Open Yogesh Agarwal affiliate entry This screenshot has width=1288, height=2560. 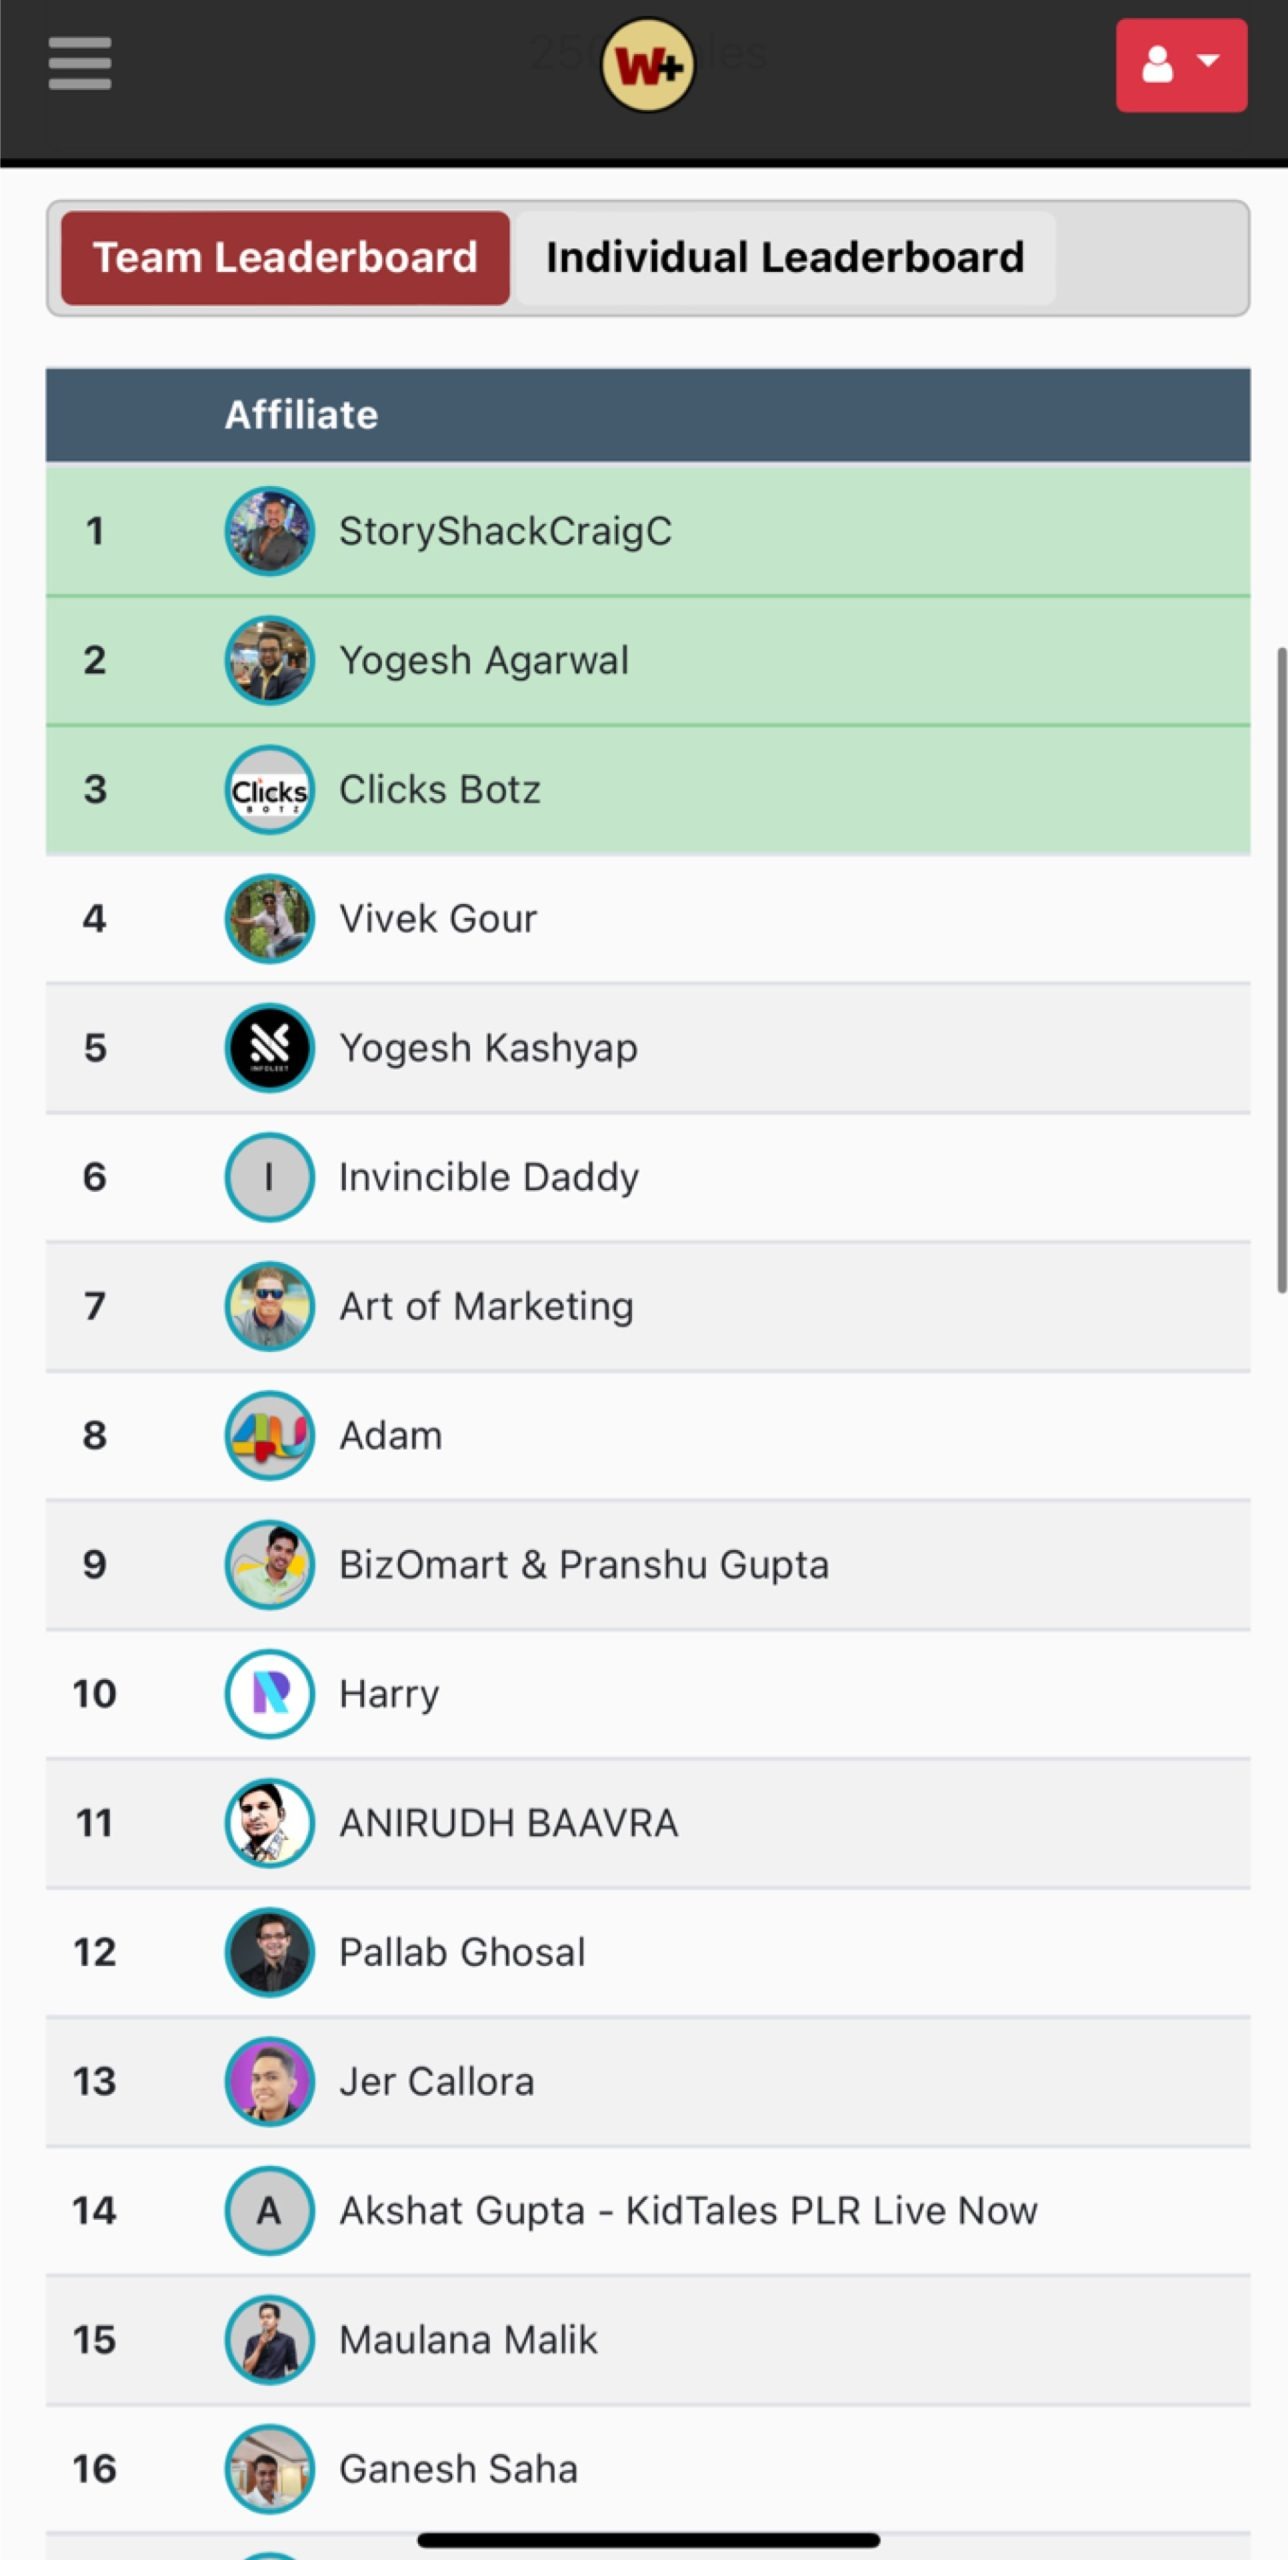(484, 661)
